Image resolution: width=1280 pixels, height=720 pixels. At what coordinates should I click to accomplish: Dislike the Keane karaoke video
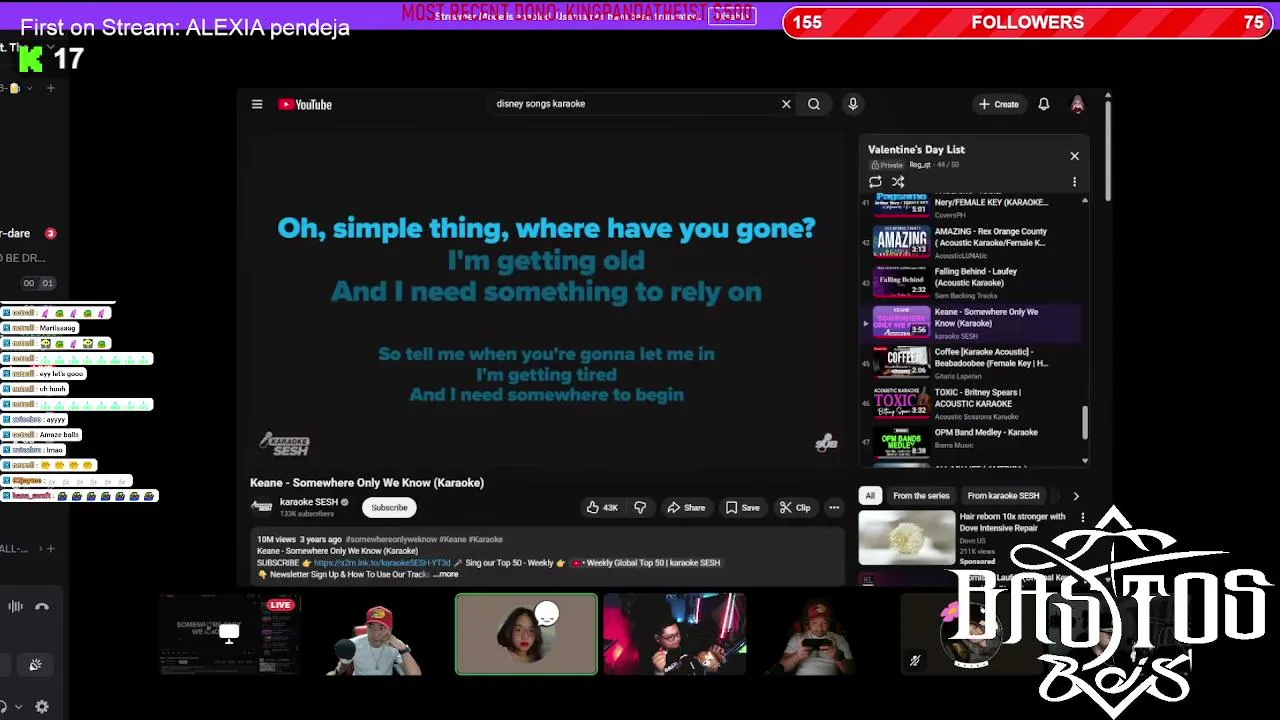(640, 507)
